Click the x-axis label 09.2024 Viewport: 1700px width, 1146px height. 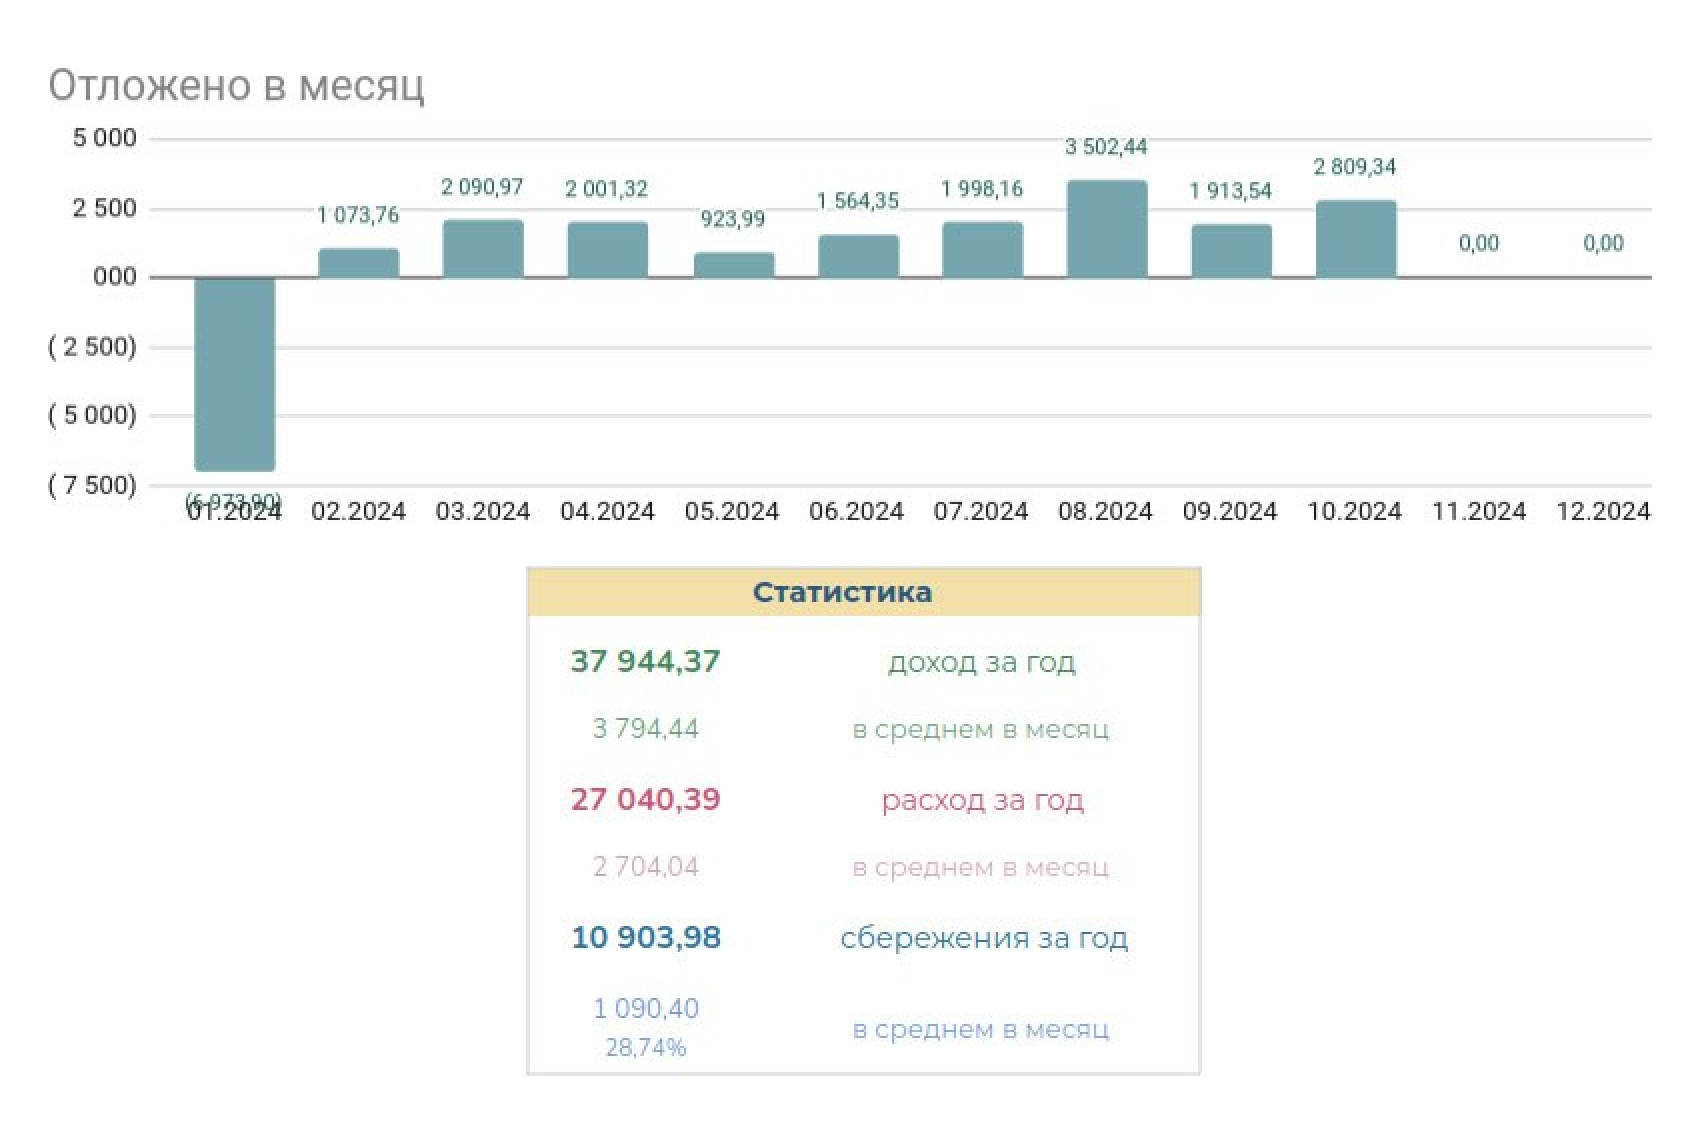(1230, 512)
